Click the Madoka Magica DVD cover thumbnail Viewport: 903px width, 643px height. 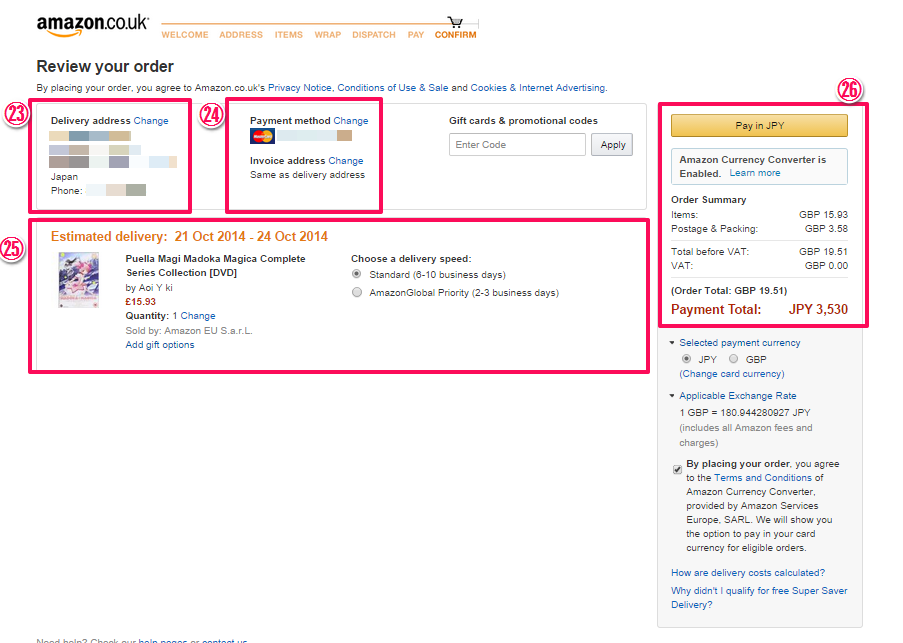(x=79, y=280)
